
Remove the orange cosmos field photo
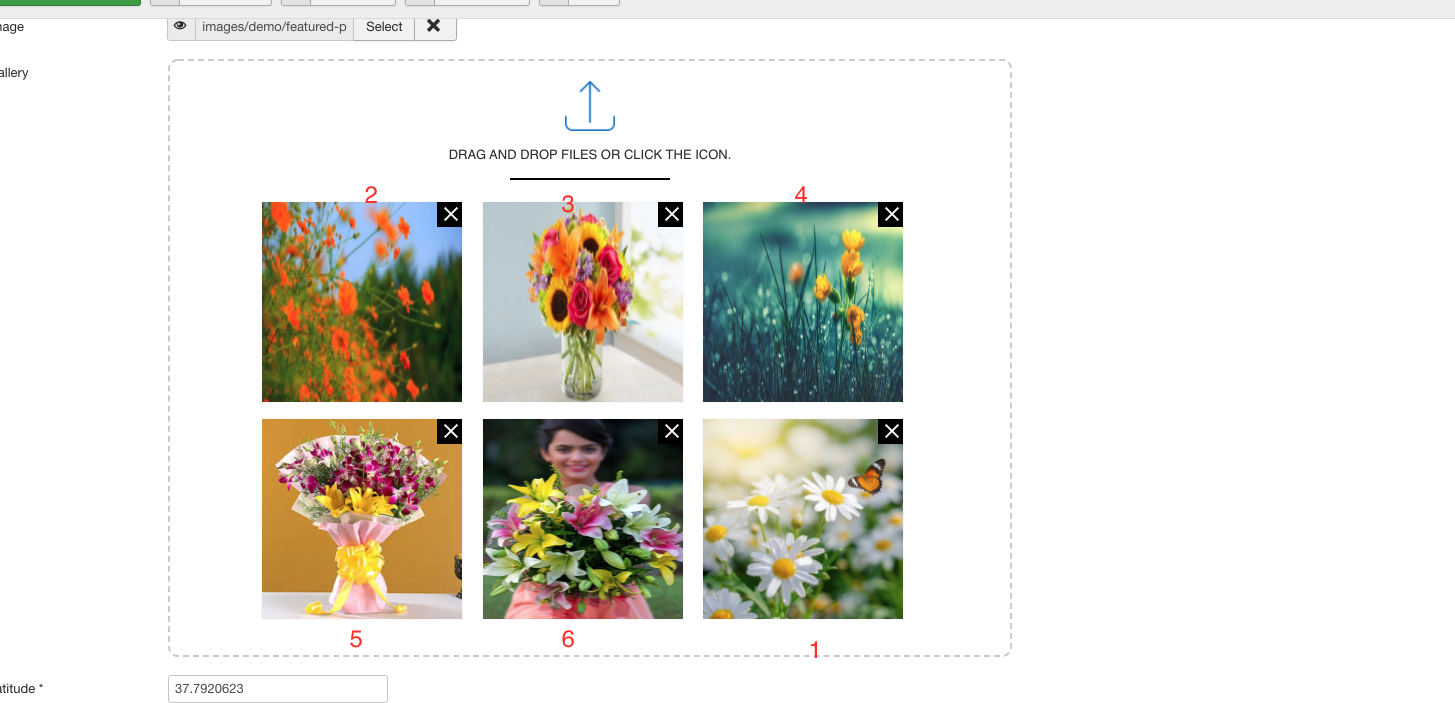pyautogui.click(x=450, y=215)
